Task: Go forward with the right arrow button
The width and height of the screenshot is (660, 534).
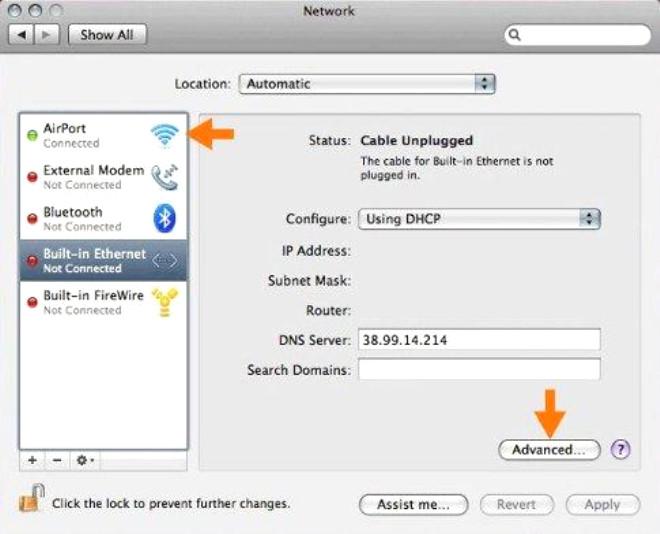Action: tap(47, 35)
